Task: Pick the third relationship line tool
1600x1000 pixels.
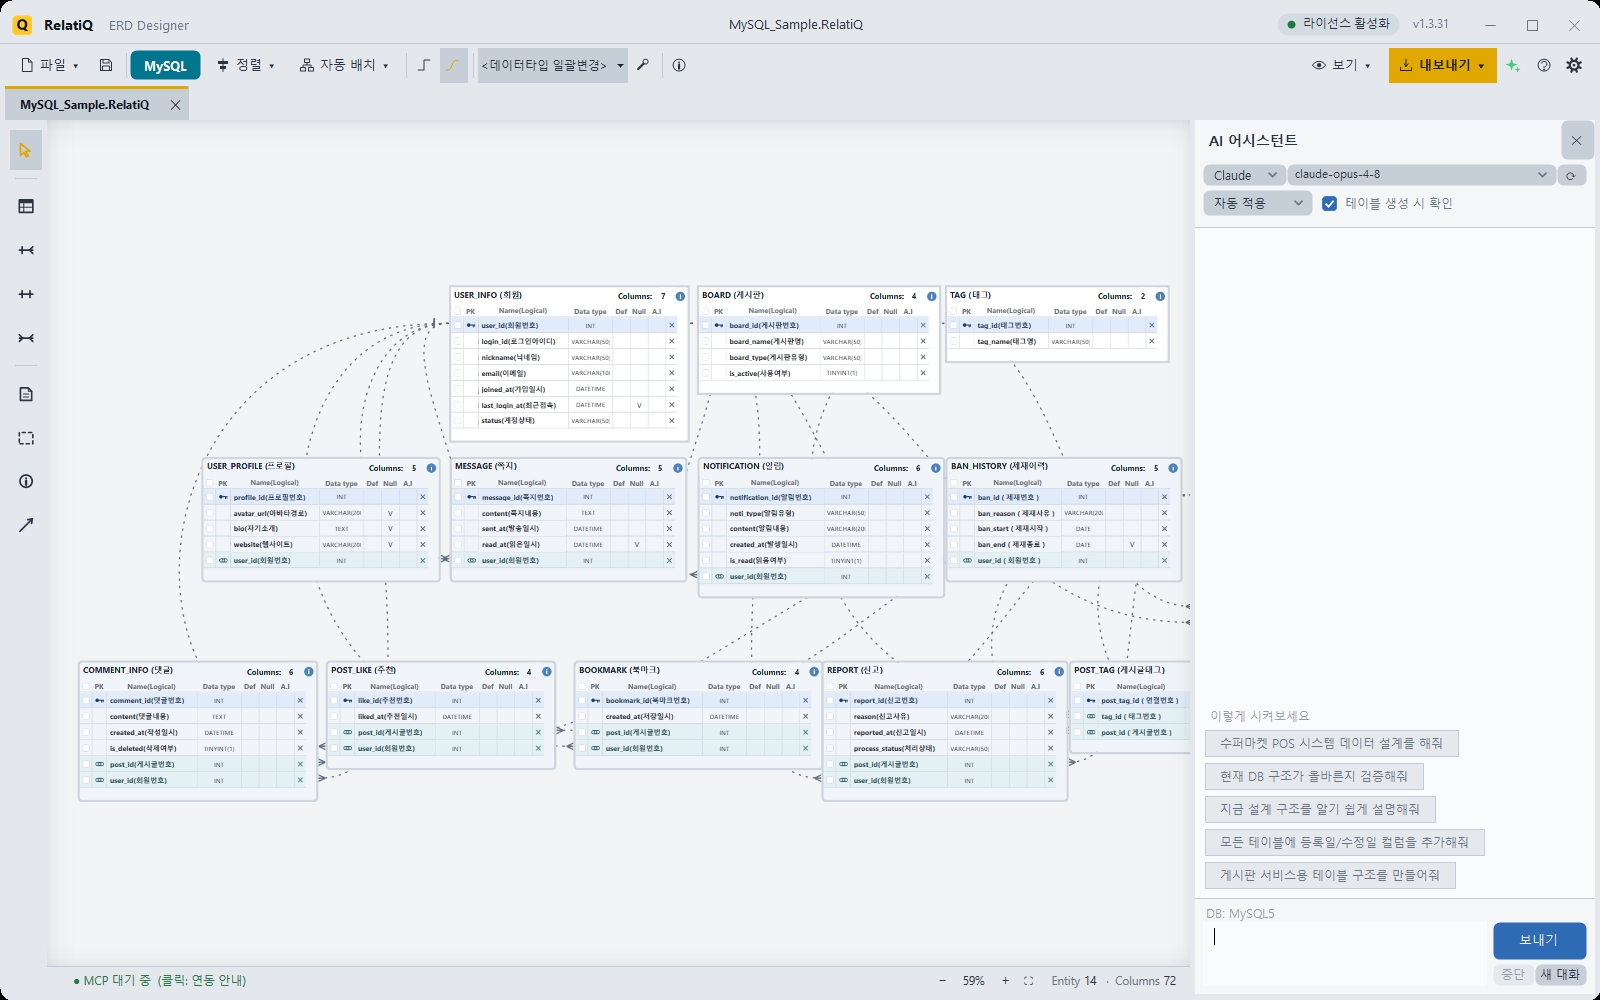Action: [26, 338]
